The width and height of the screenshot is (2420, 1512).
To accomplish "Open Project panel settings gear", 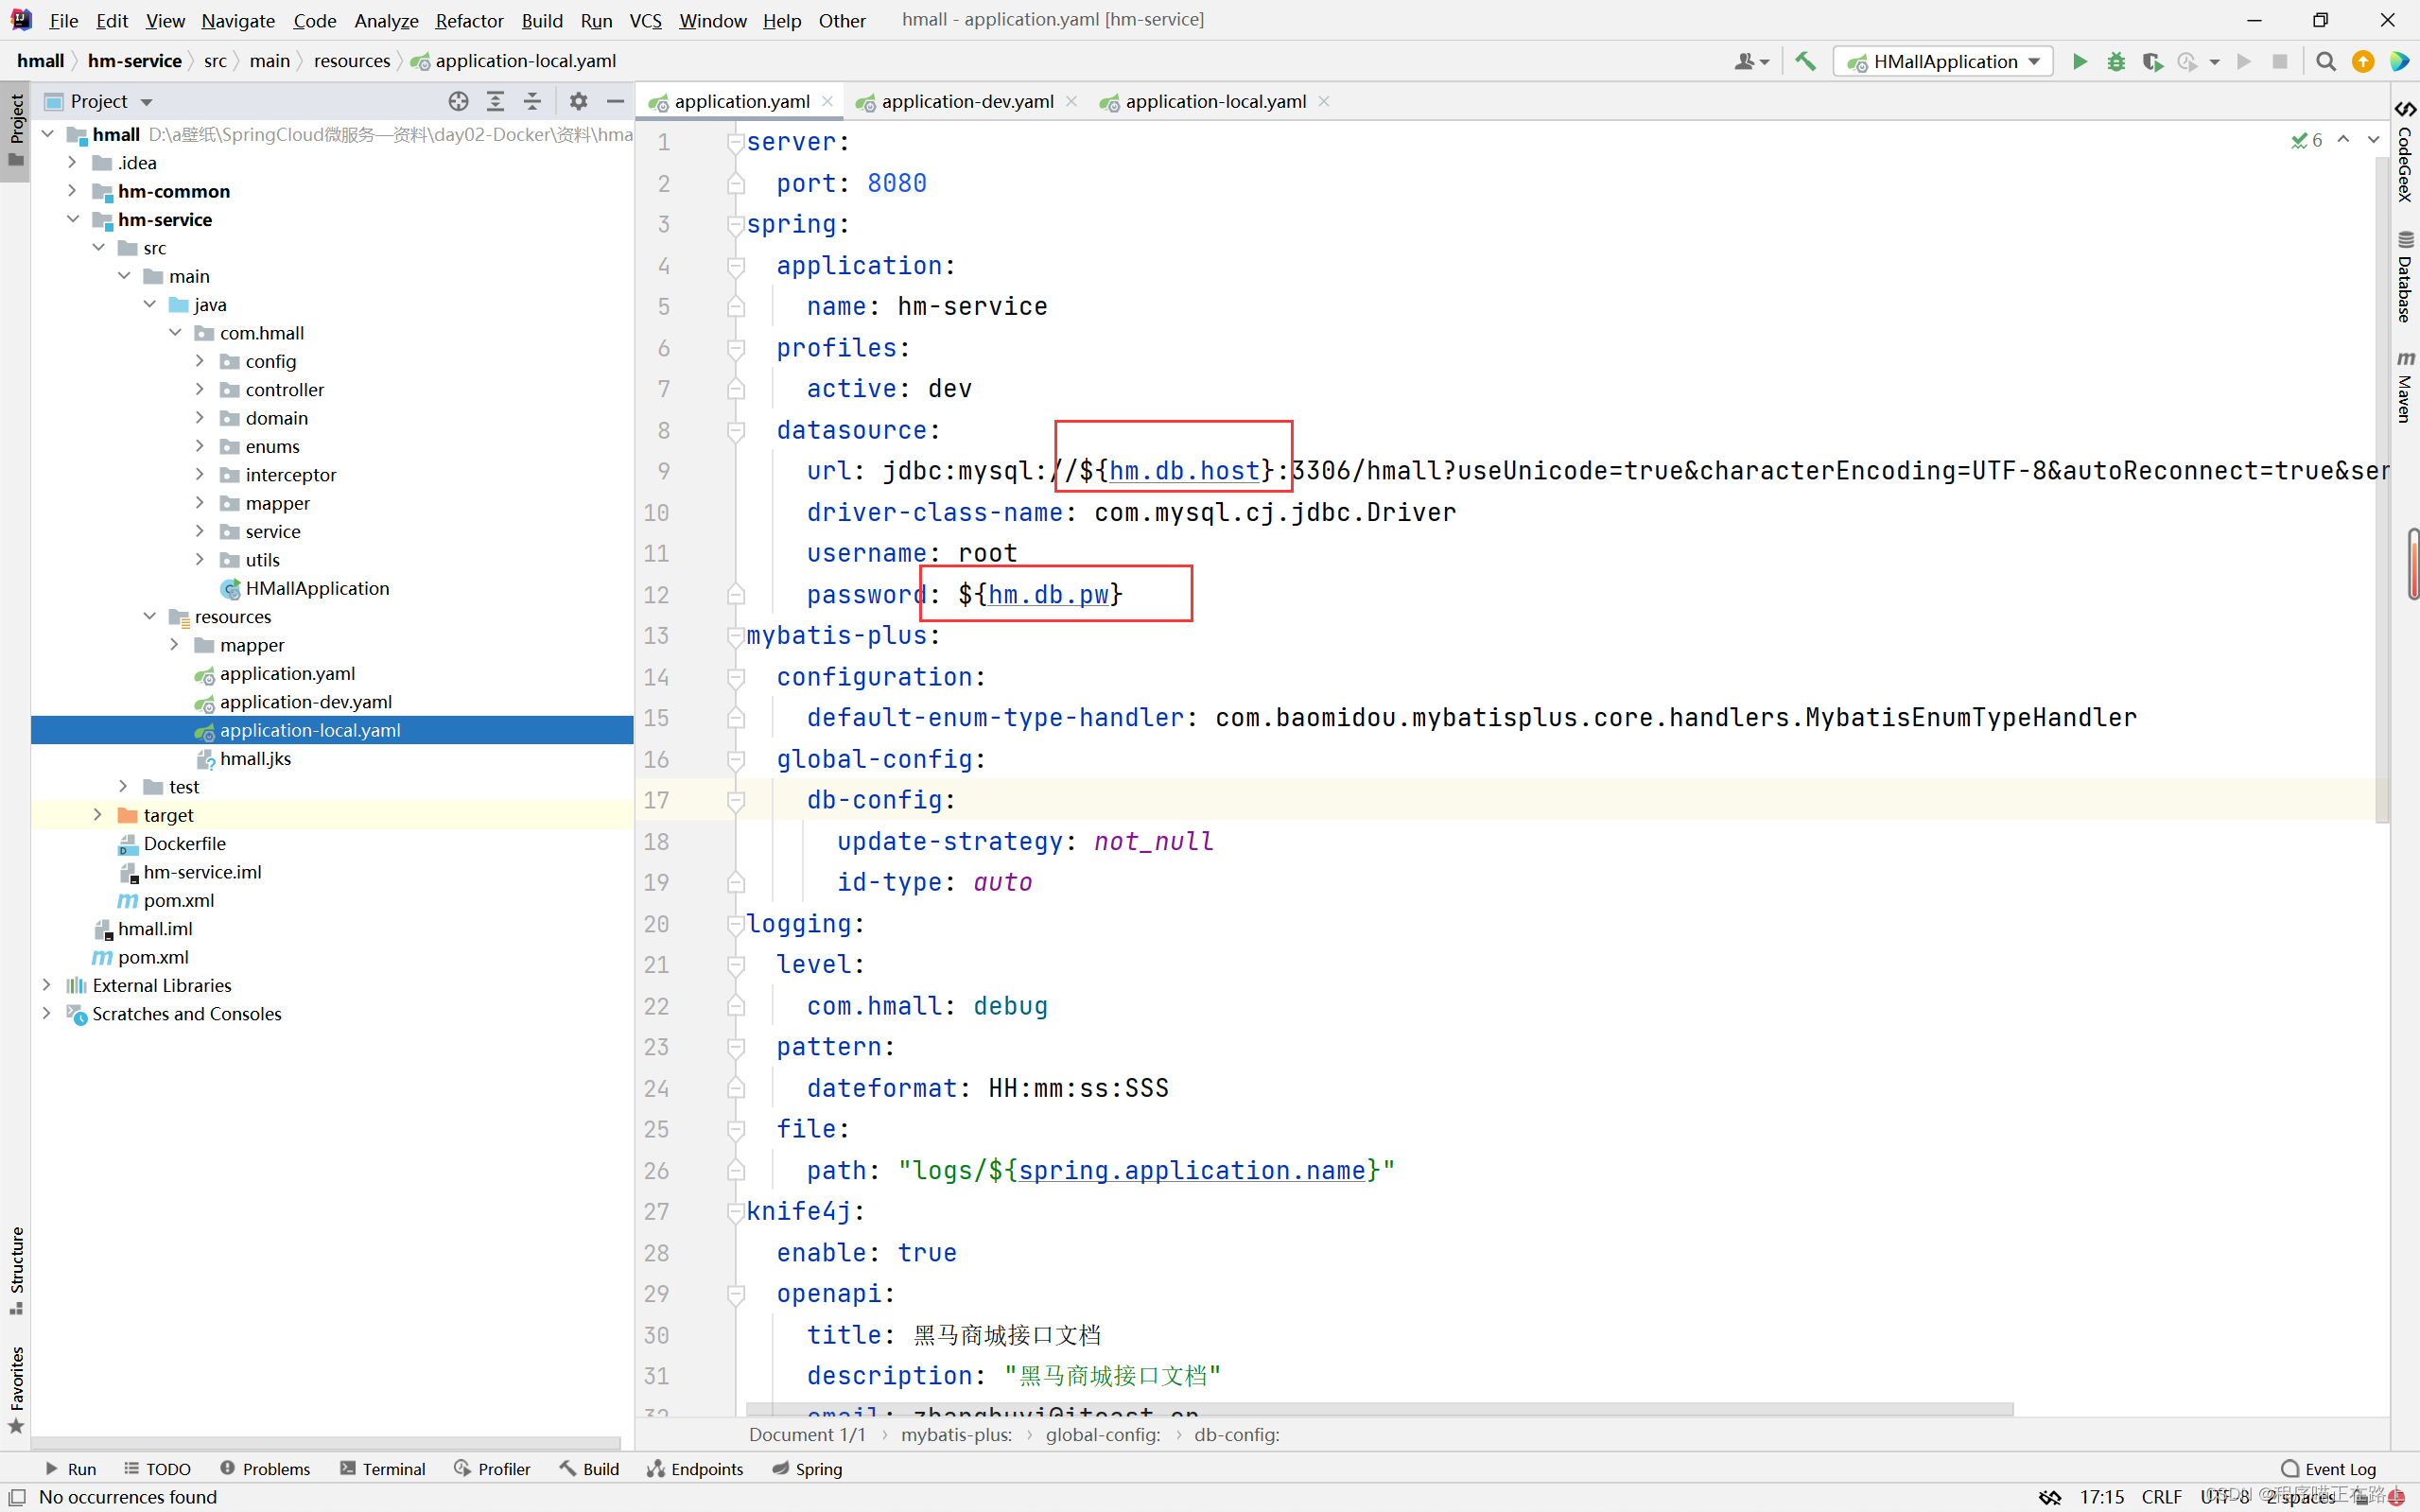I will point(578,101).
